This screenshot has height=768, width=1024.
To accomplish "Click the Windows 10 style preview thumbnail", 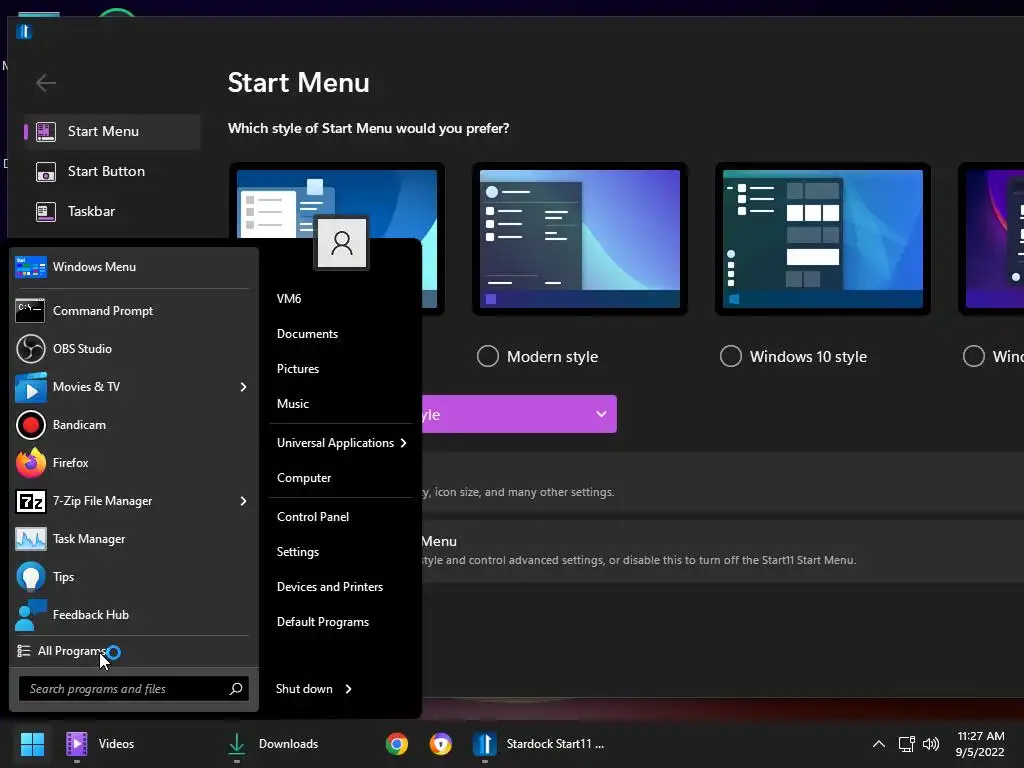I will [822, 239].
